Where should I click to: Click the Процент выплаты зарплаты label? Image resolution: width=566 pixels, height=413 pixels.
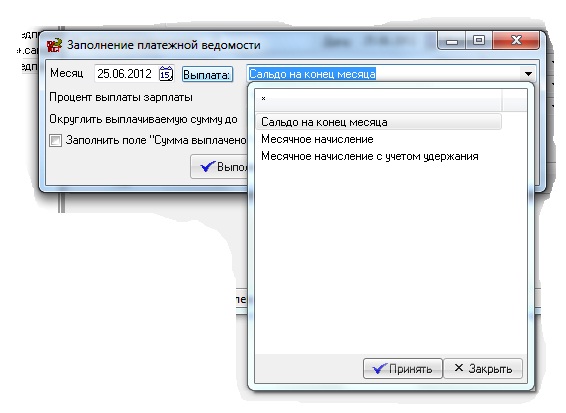pyautogui.click(x=121, y=97)
